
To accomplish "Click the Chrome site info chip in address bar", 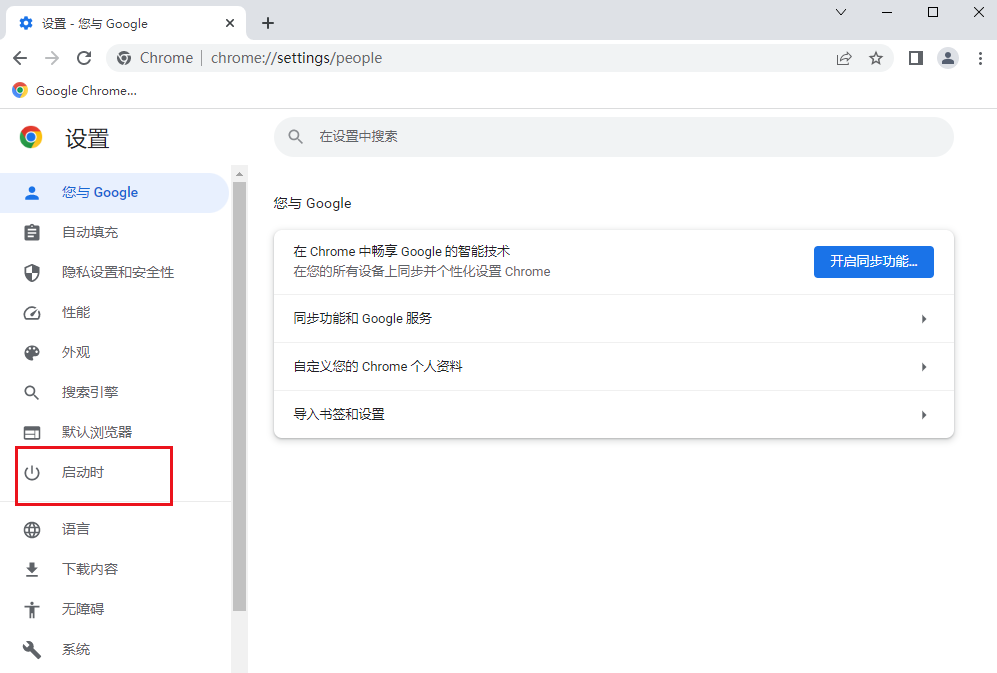I will click(x=155, y=58).
